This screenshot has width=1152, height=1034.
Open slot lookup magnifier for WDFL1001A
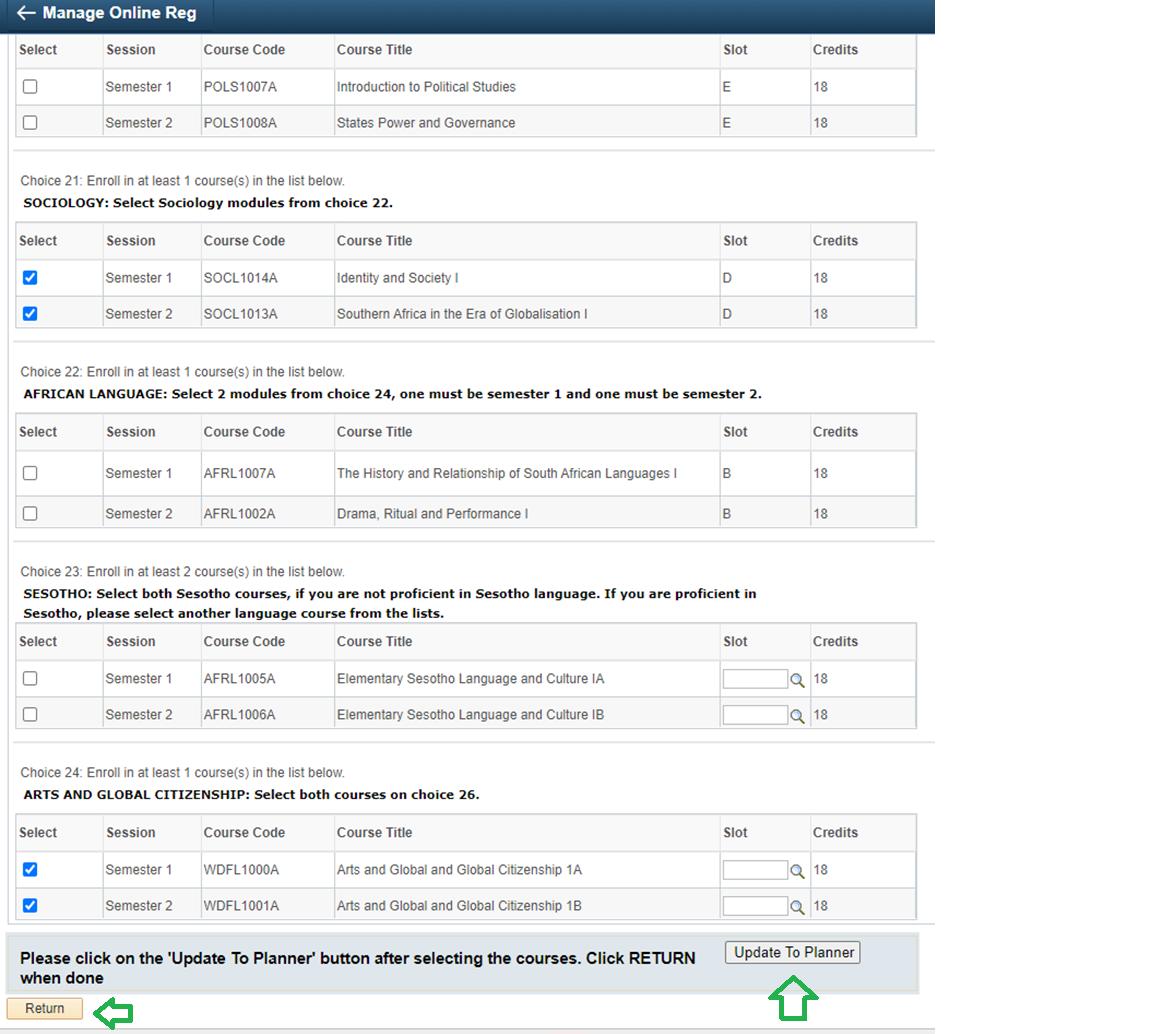click(797, 907)
